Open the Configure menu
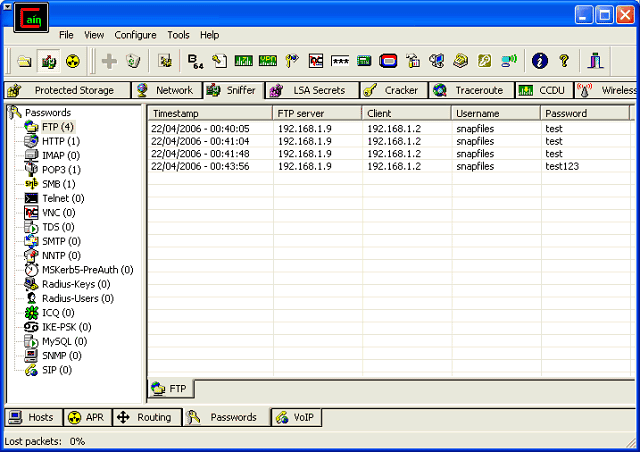The width and height of the screenshot is (640, 452). pyautogui.click(x=135, y=35)
